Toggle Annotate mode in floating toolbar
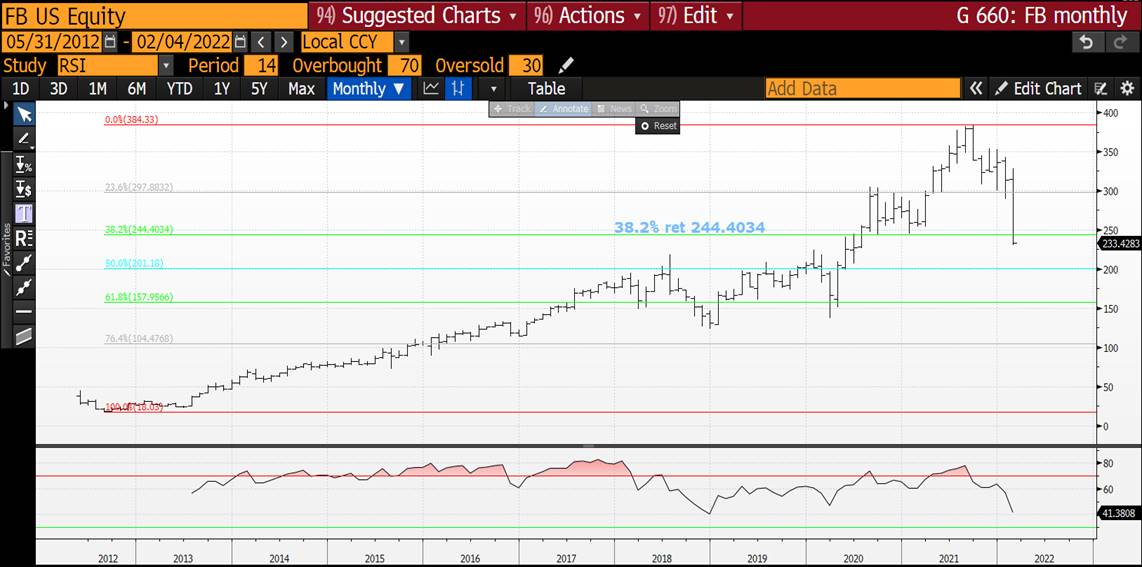Screen dimensions: 1142x567 (x=562, y=108)
